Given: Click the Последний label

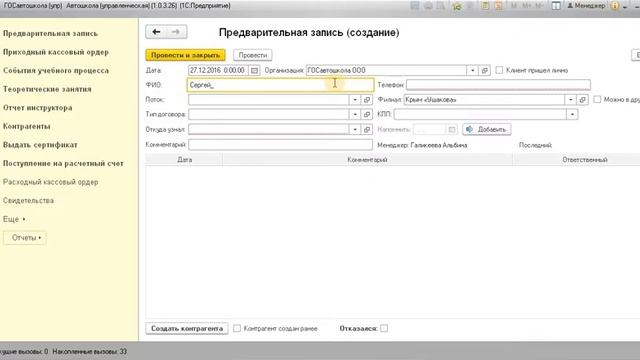Looking at the screenshot, I should coord(535,145).
